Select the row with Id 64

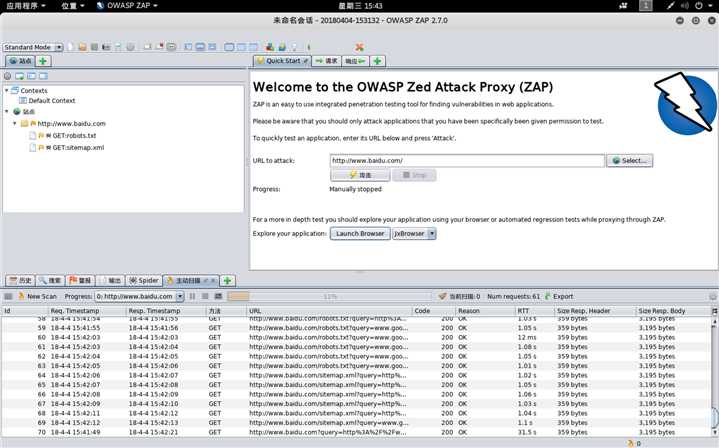[358, 375]
